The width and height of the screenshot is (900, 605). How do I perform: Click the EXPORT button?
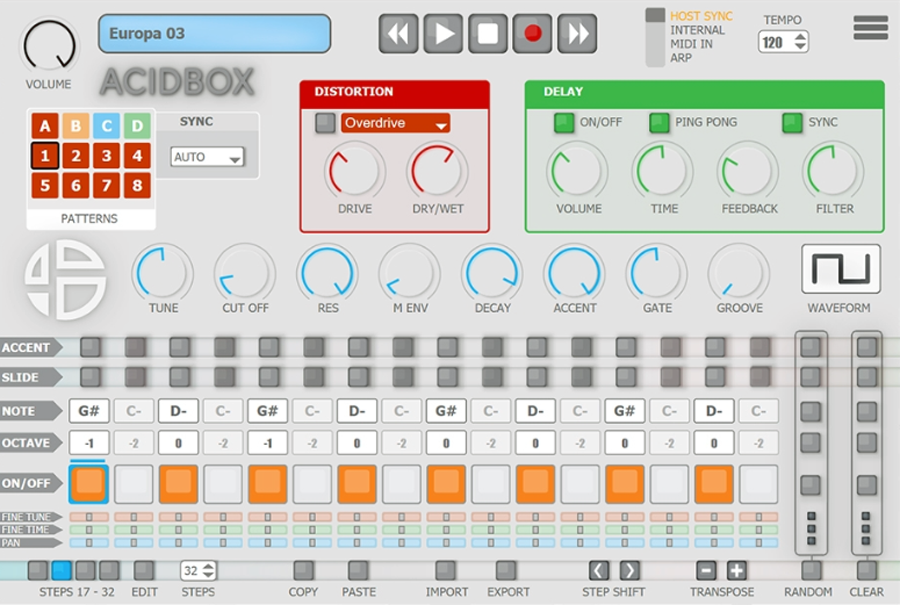pos(506,570)
